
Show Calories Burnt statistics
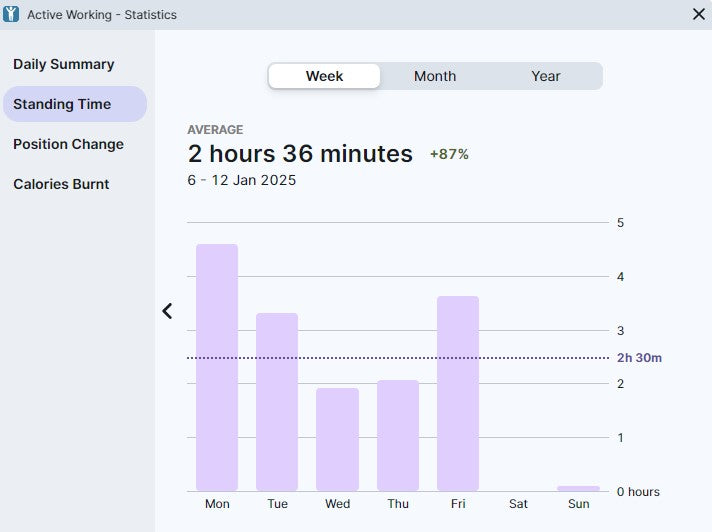click(x=61, y=184)
